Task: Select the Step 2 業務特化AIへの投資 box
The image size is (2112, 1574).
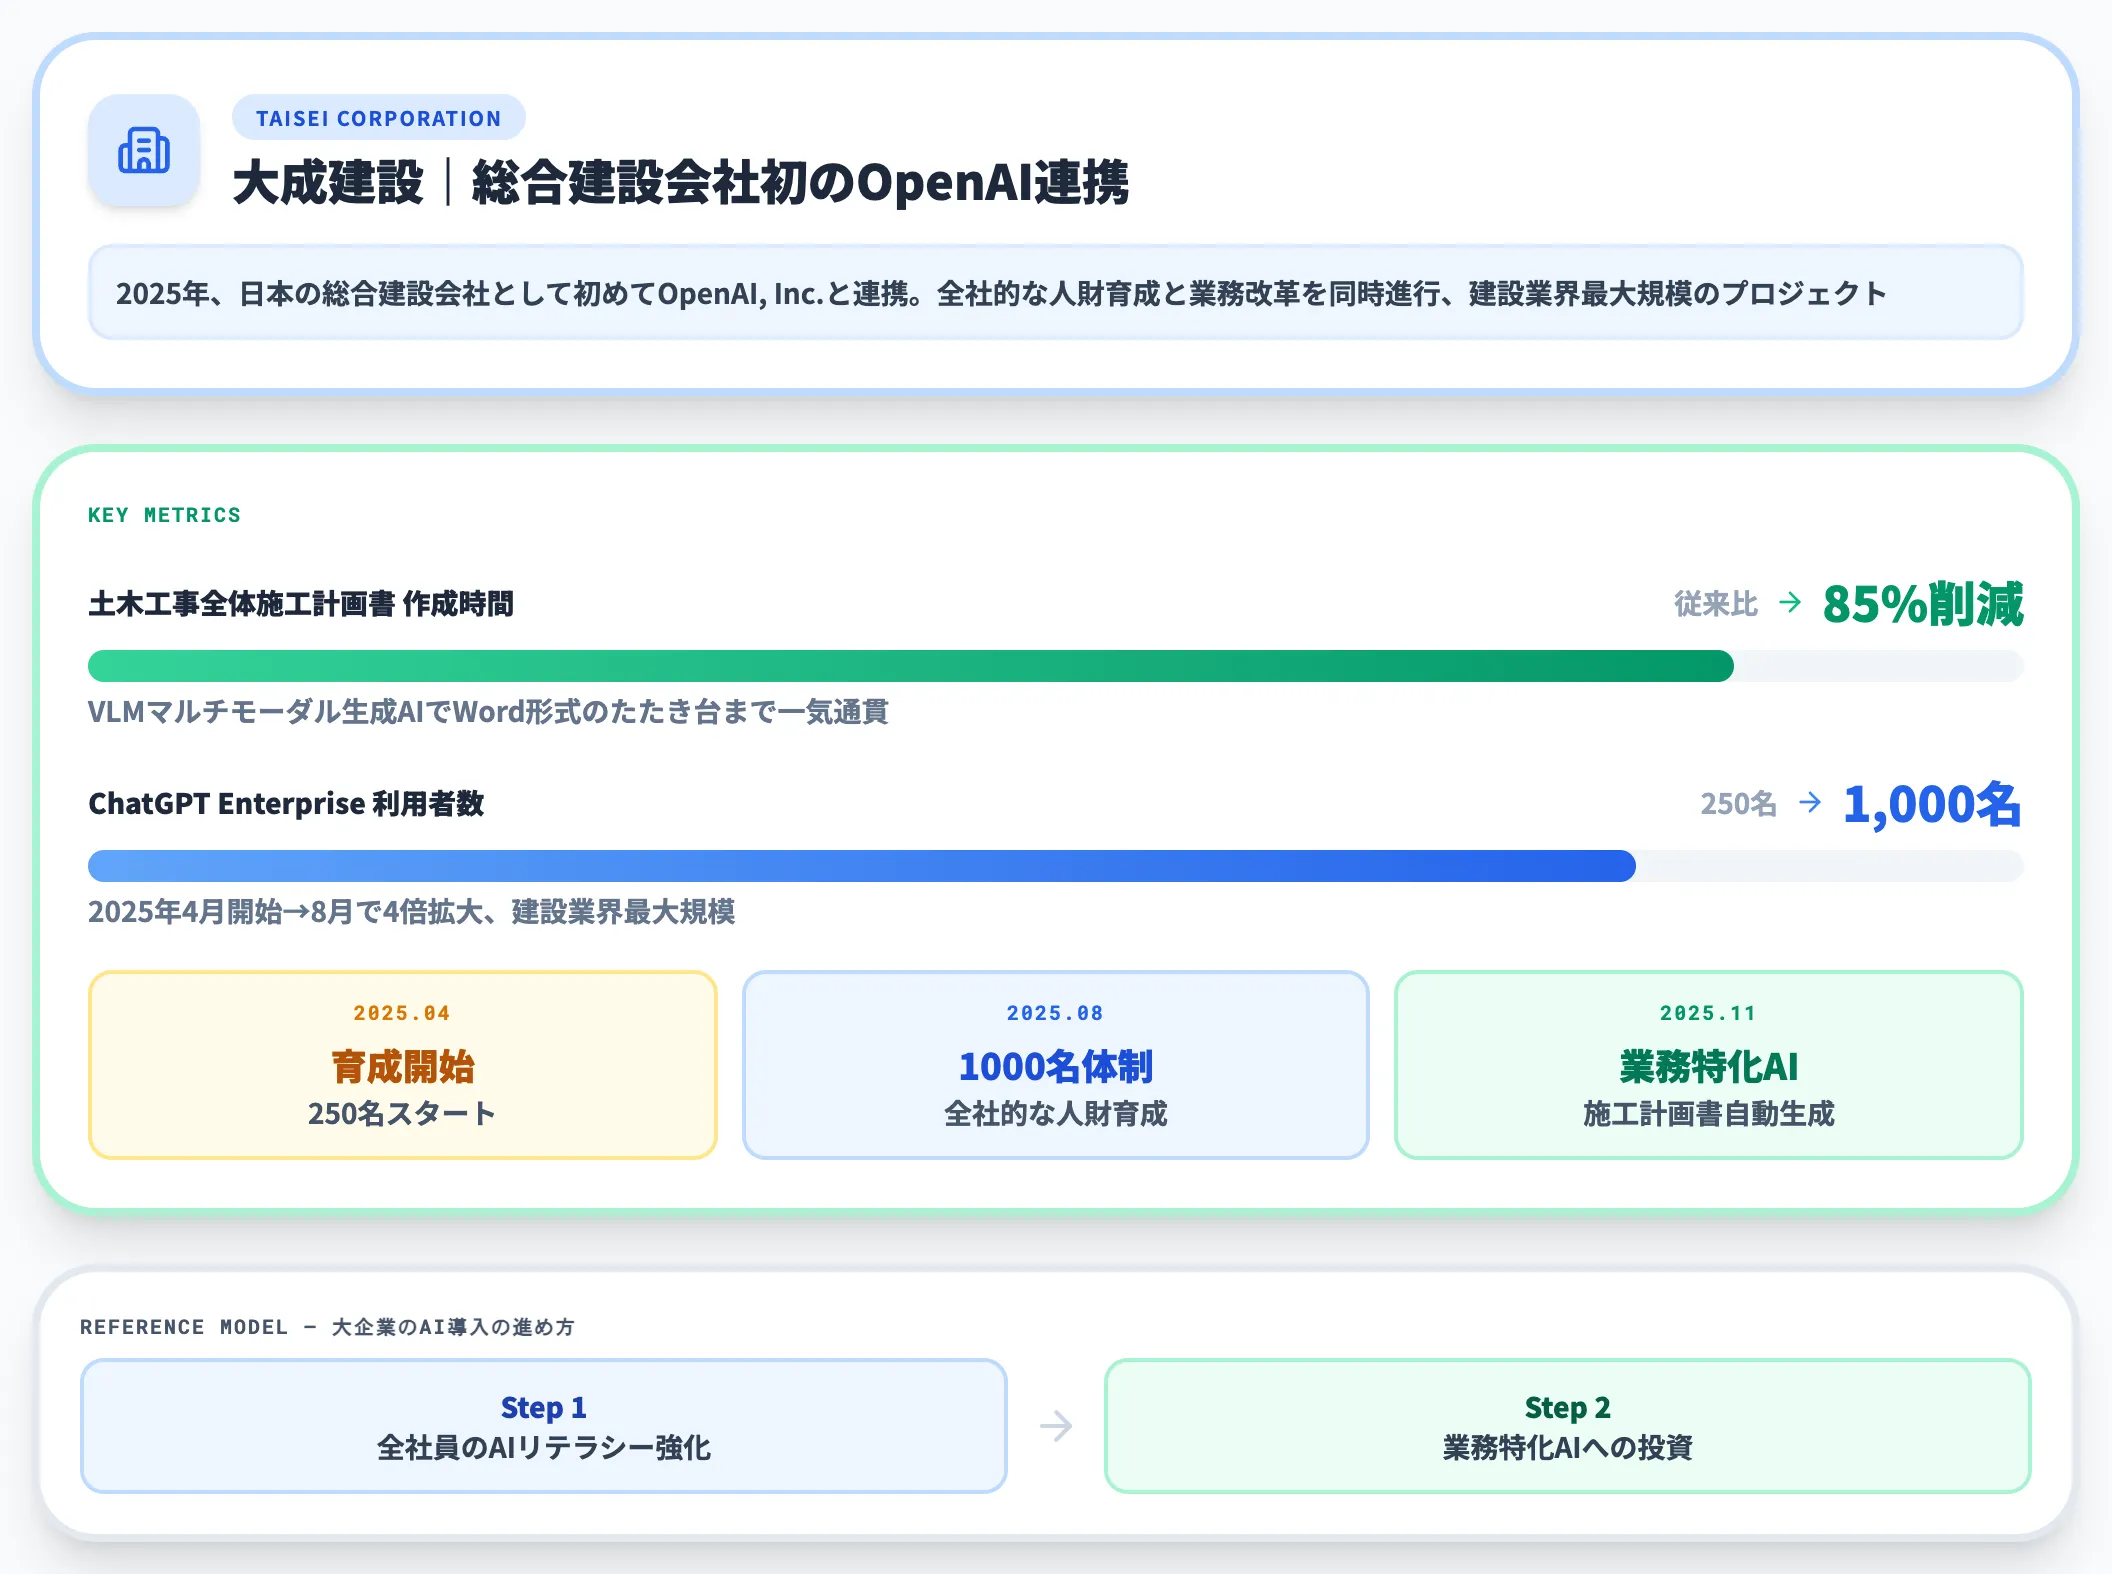Action: click(1568, 1426)
